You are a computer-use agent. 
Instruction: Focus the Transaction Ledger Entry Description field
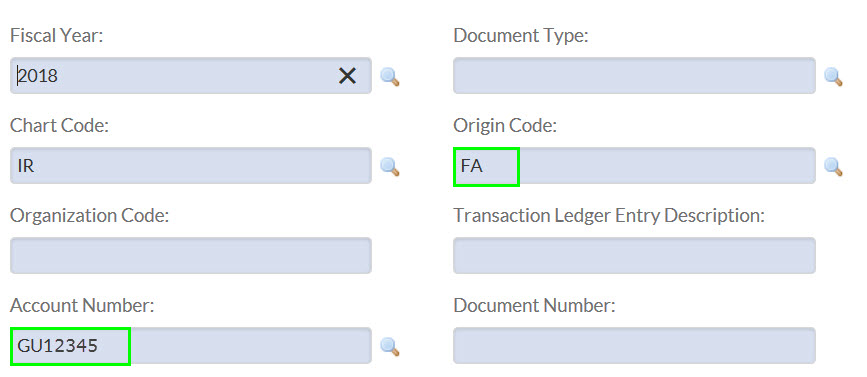(634, 255)
